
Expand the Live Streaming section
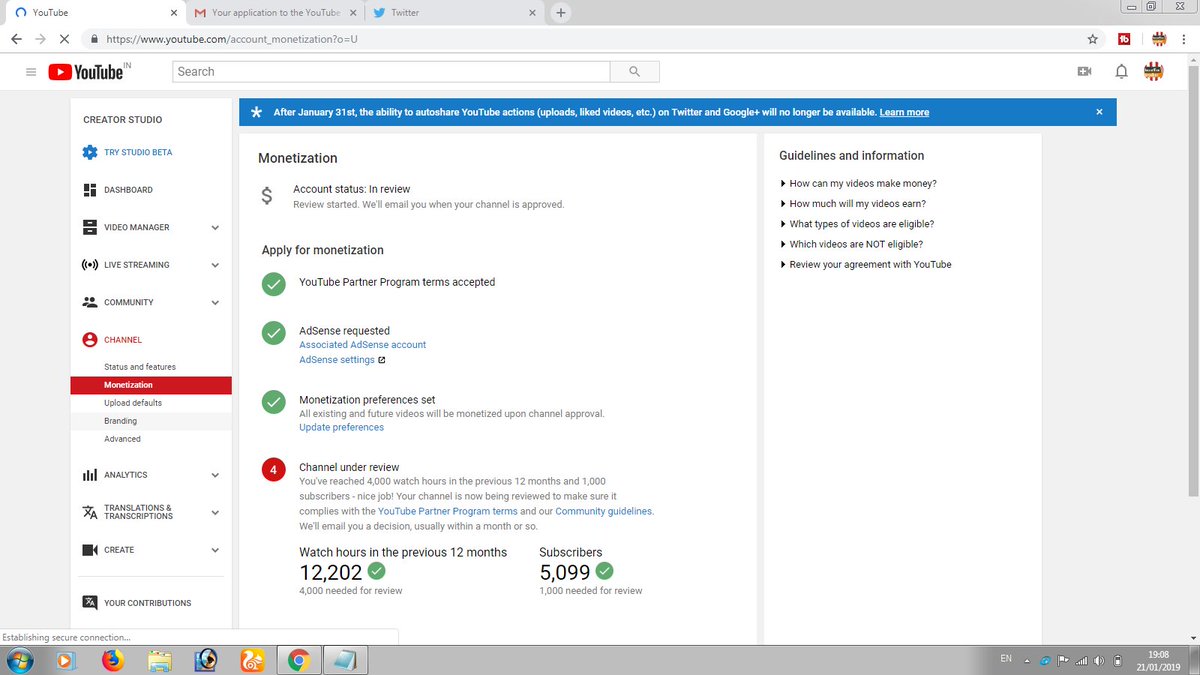pyautogui.click(x=214, y=265)
